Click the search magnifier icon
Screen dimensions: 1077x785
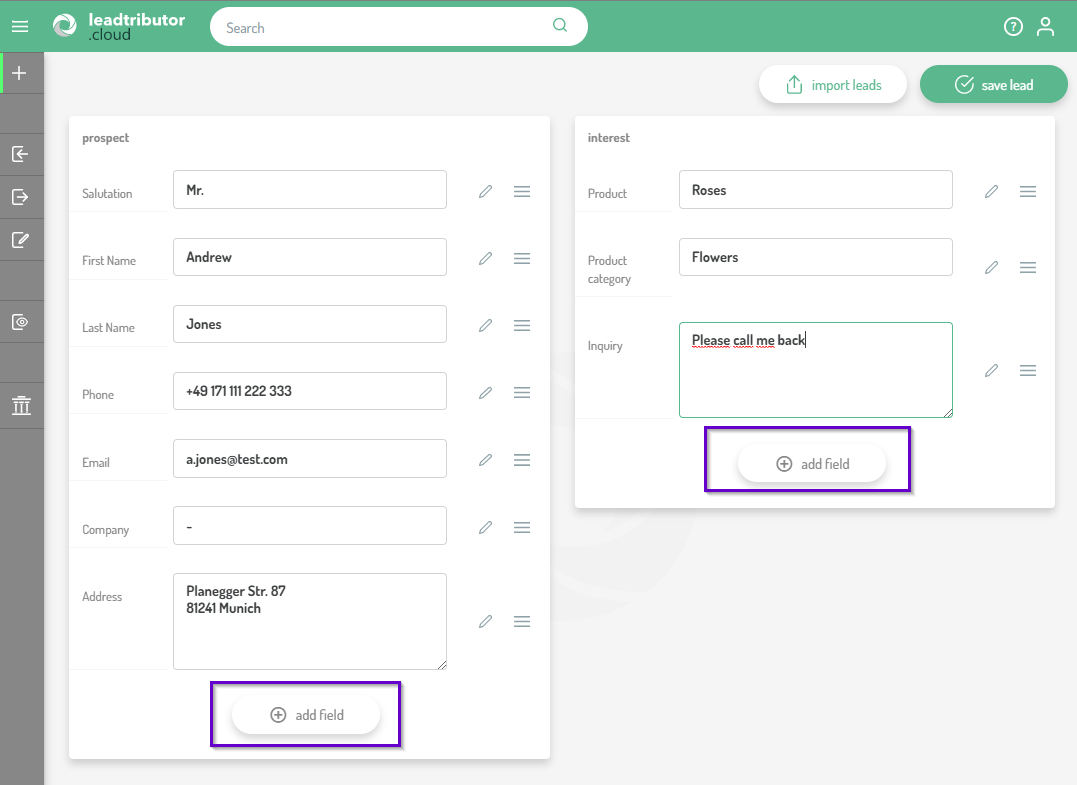tap(560, 26)
